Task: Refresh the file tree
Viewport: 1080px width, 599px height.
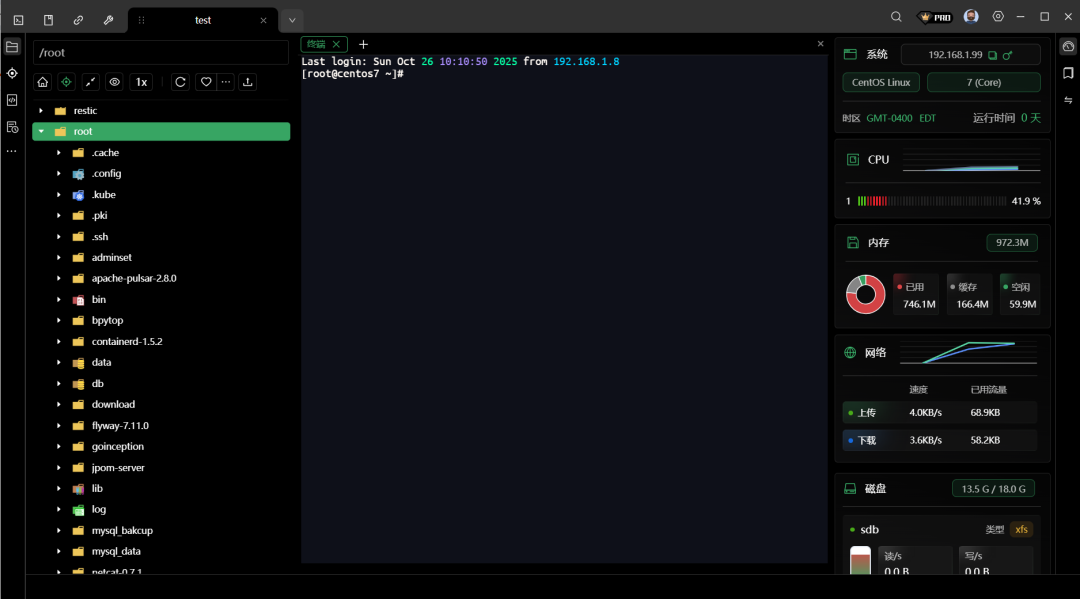Action: [x=180, y=82]
